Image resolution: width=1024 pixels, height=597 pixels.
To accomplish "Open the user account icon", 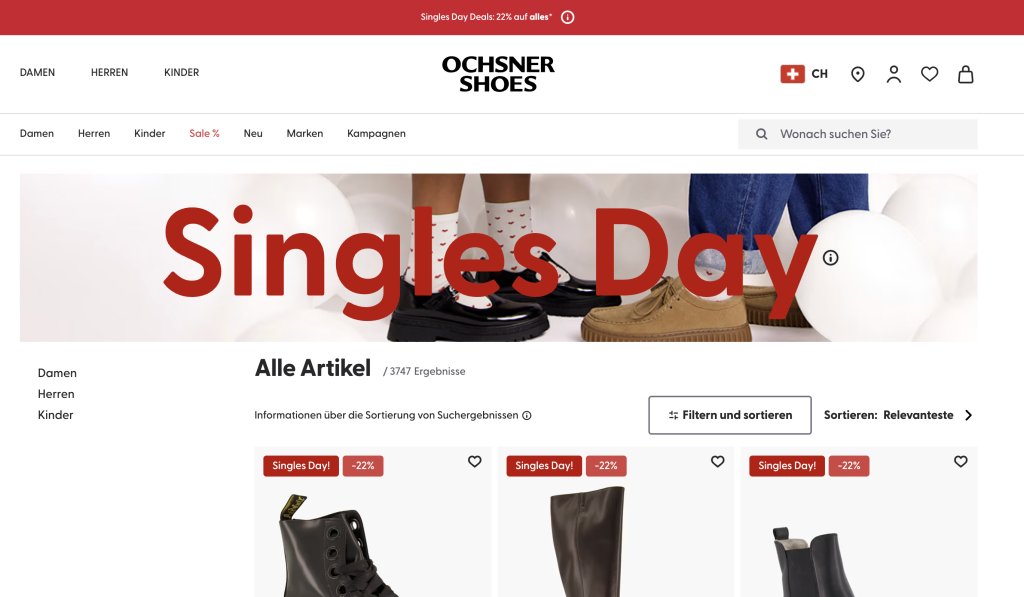I will tap(893, 74).
